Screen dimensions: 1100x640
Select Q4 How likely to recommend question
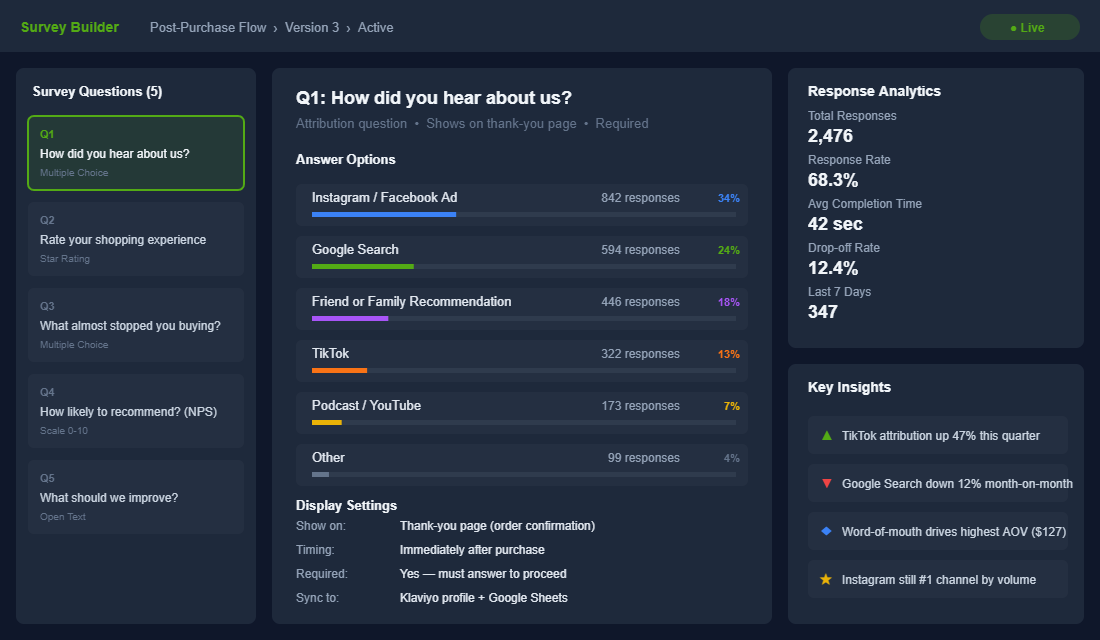click(x=136, y=411)
